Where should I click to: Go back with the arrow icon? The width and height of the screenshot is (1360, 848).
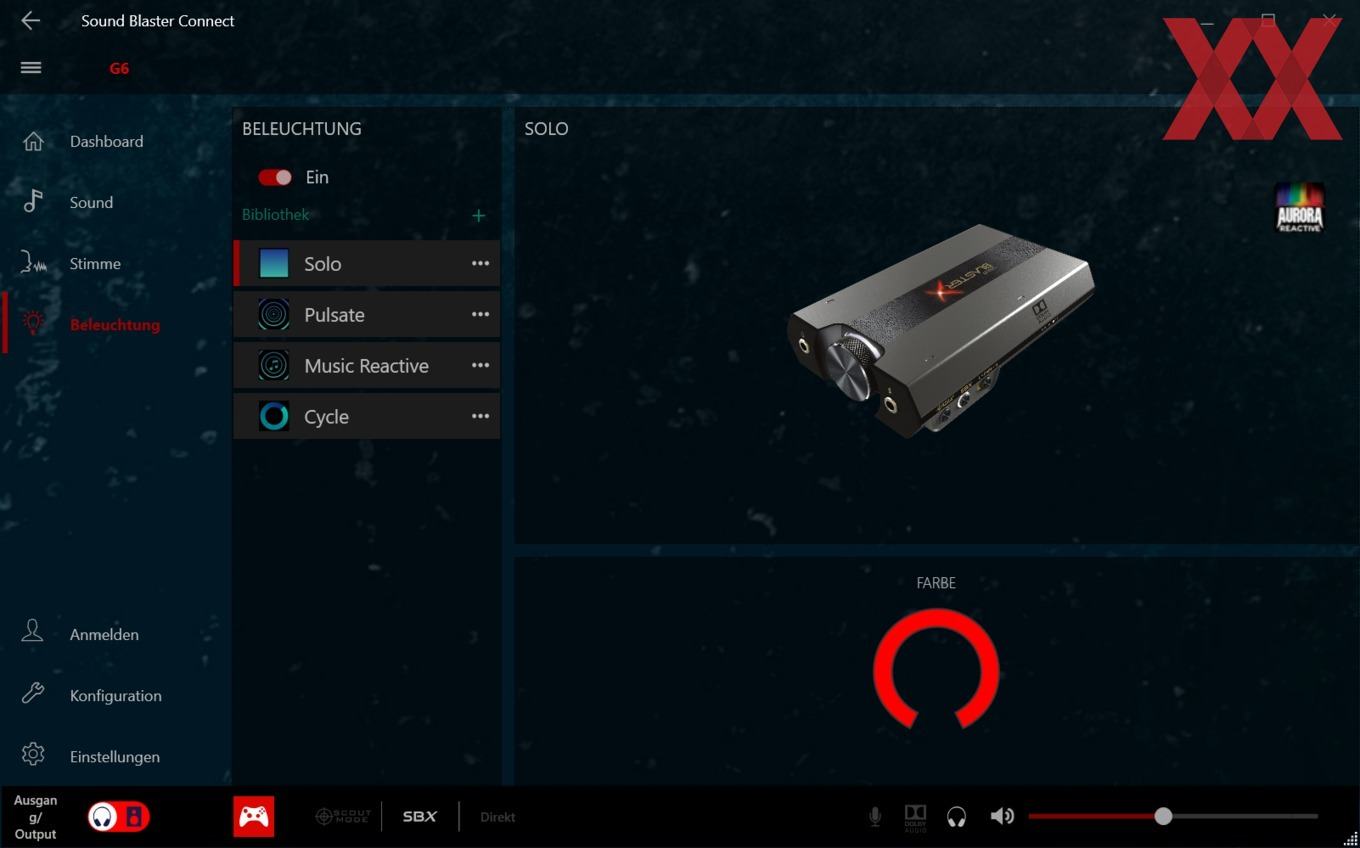(x=30, y=20)
